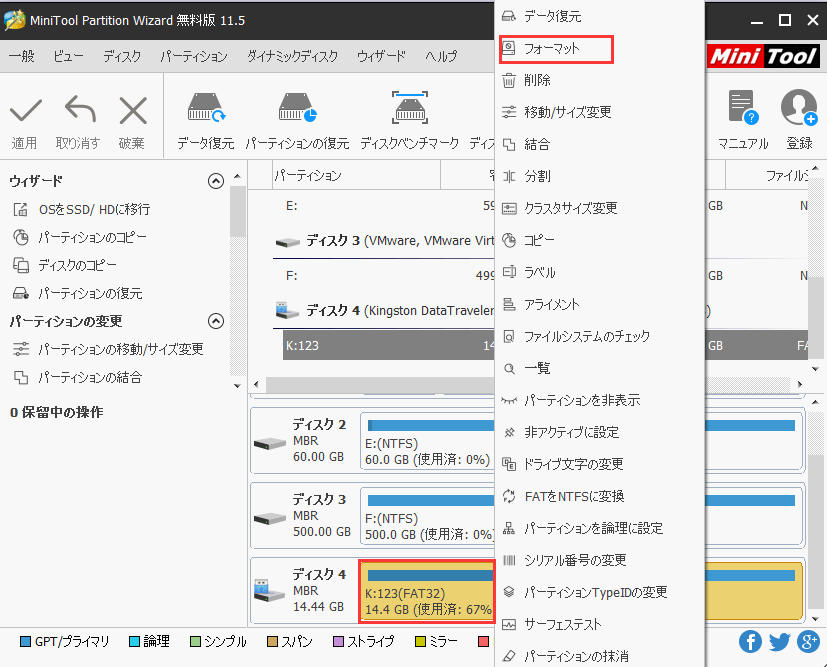This screenshot has height=667, width=827.
Task: Choose ドライブ文字の変更 in context menu
Action: click(x=600, y=464)
